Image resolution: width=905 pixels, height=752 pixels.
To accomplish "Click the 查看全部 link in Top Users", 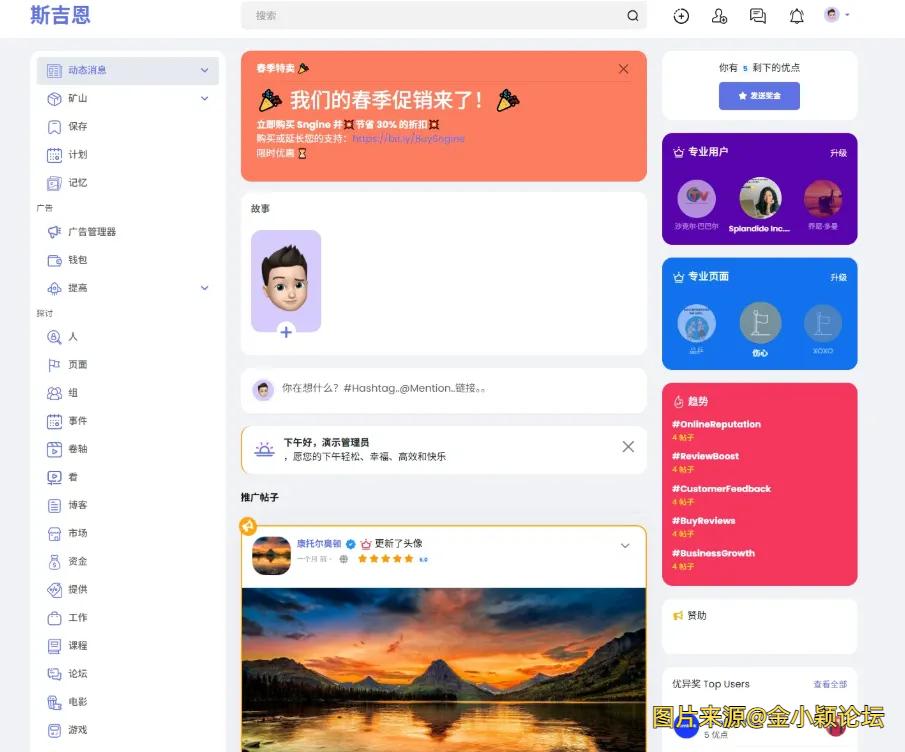I will [x=829, y=685].
